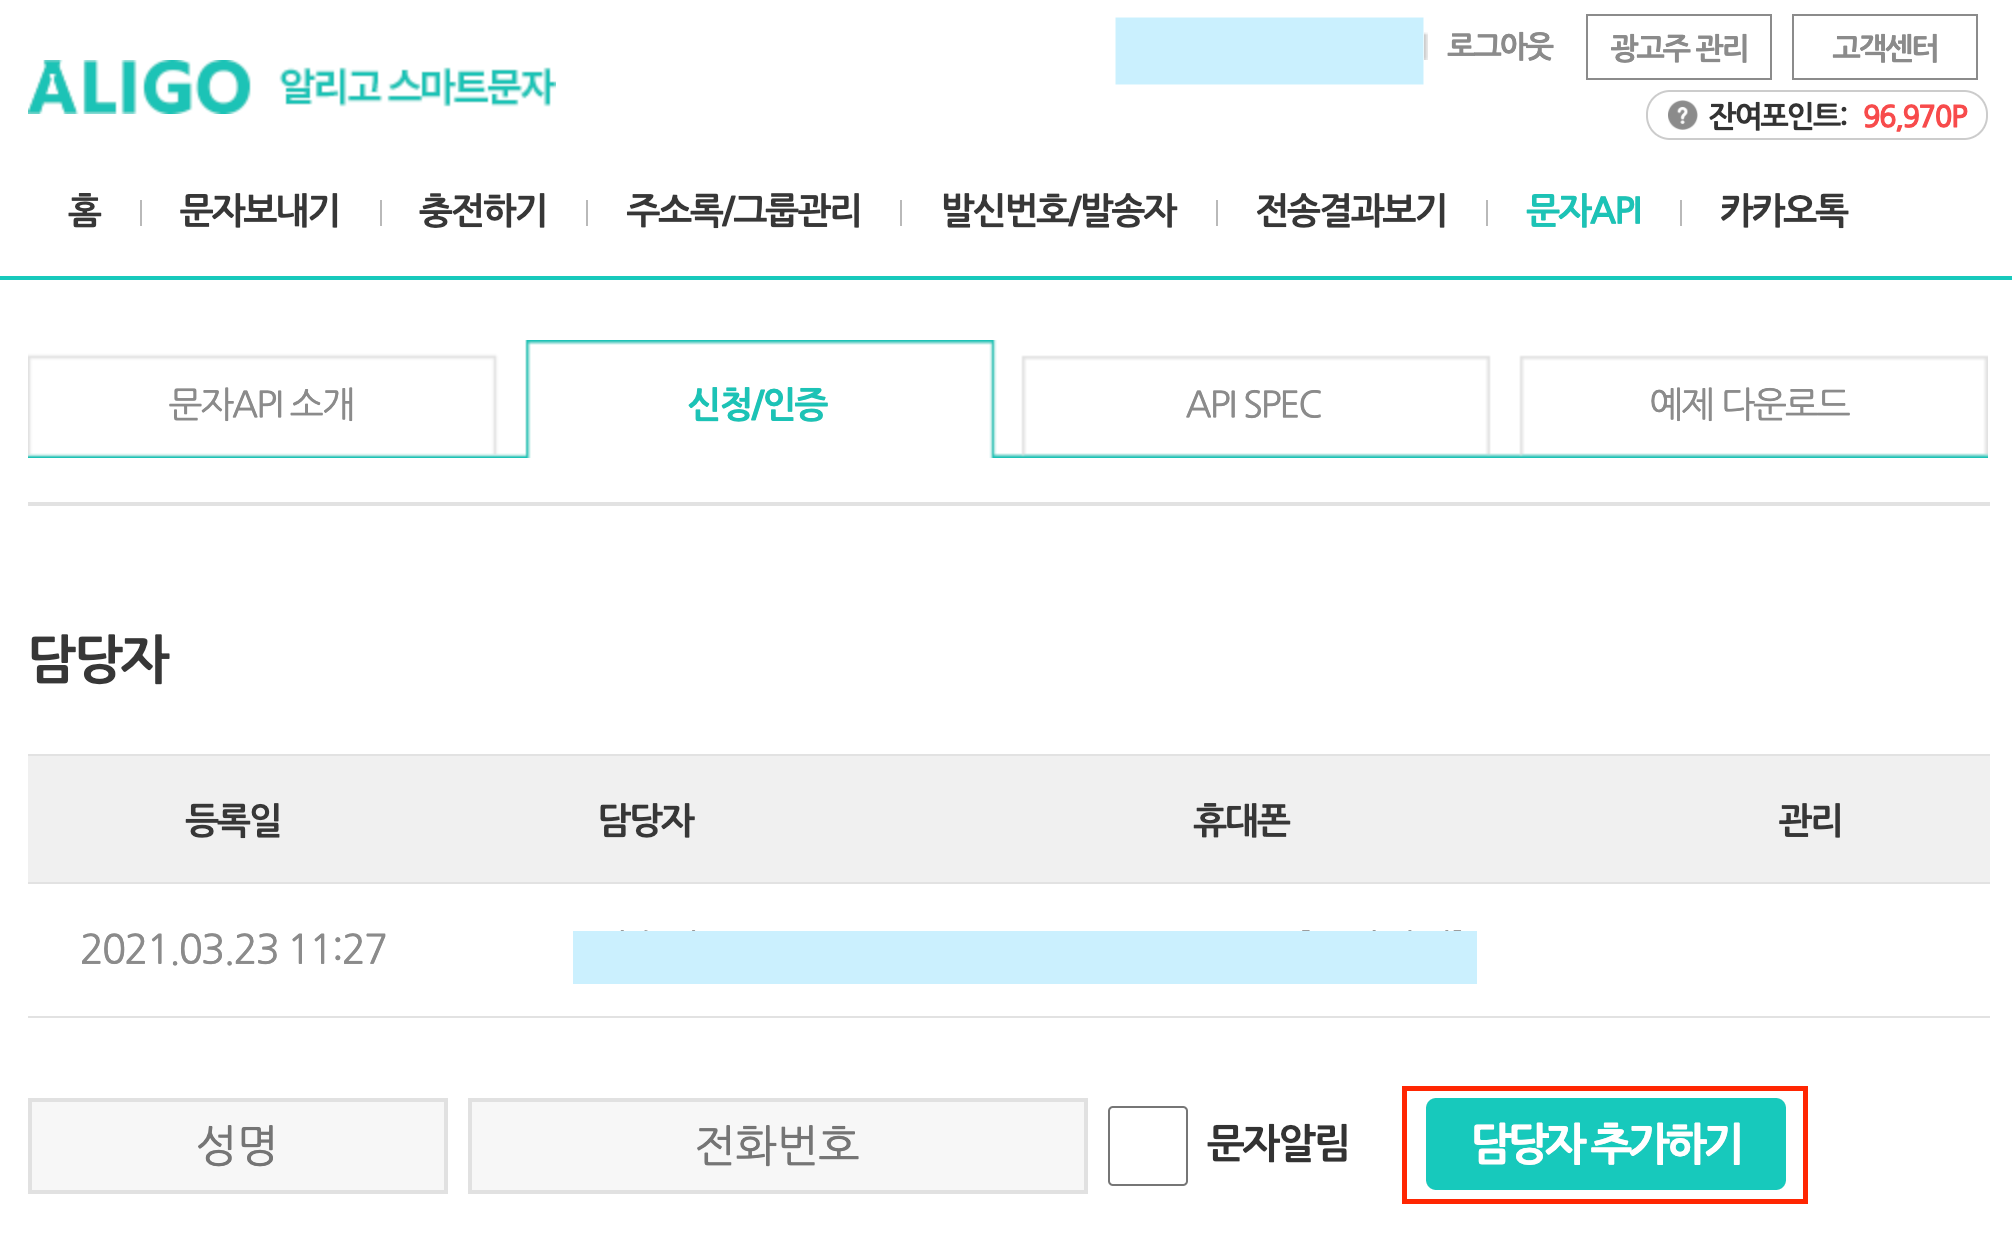The image size is (2012, 1242).
Task: Open the 충전하기 menu
Action: tap(483, 211)
